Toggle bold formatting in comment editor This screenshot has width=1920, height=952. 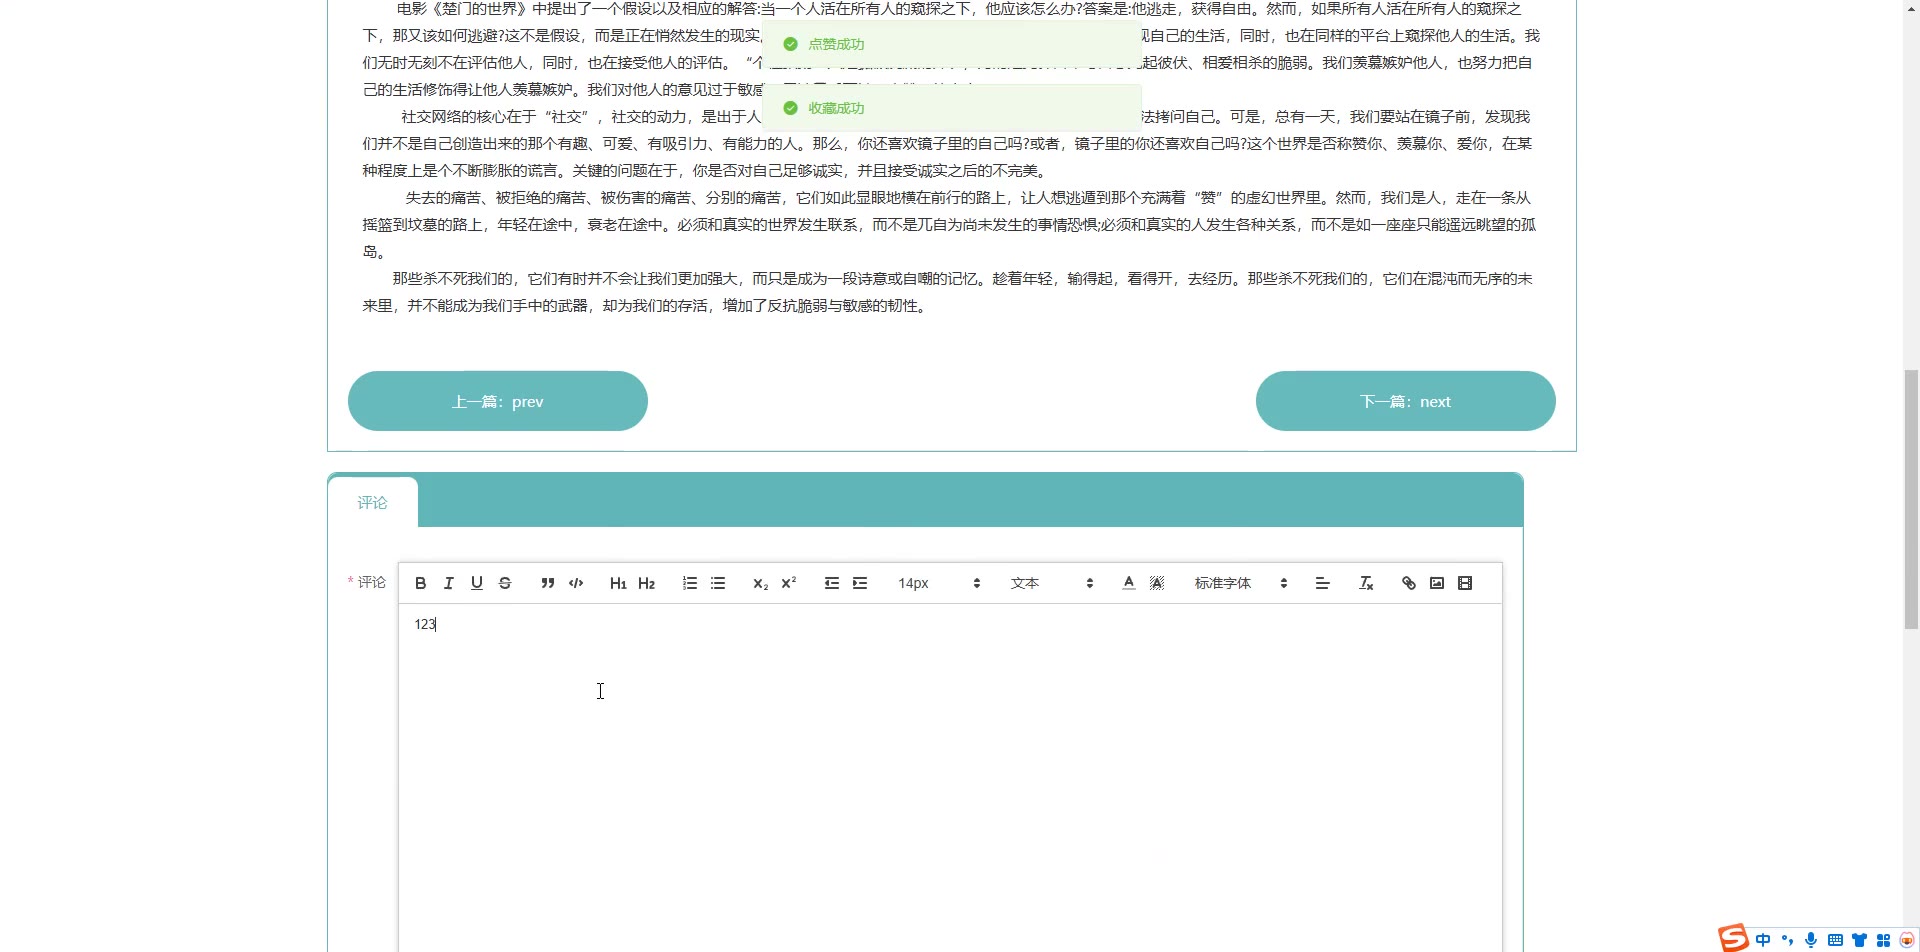[x=421, y=583]
